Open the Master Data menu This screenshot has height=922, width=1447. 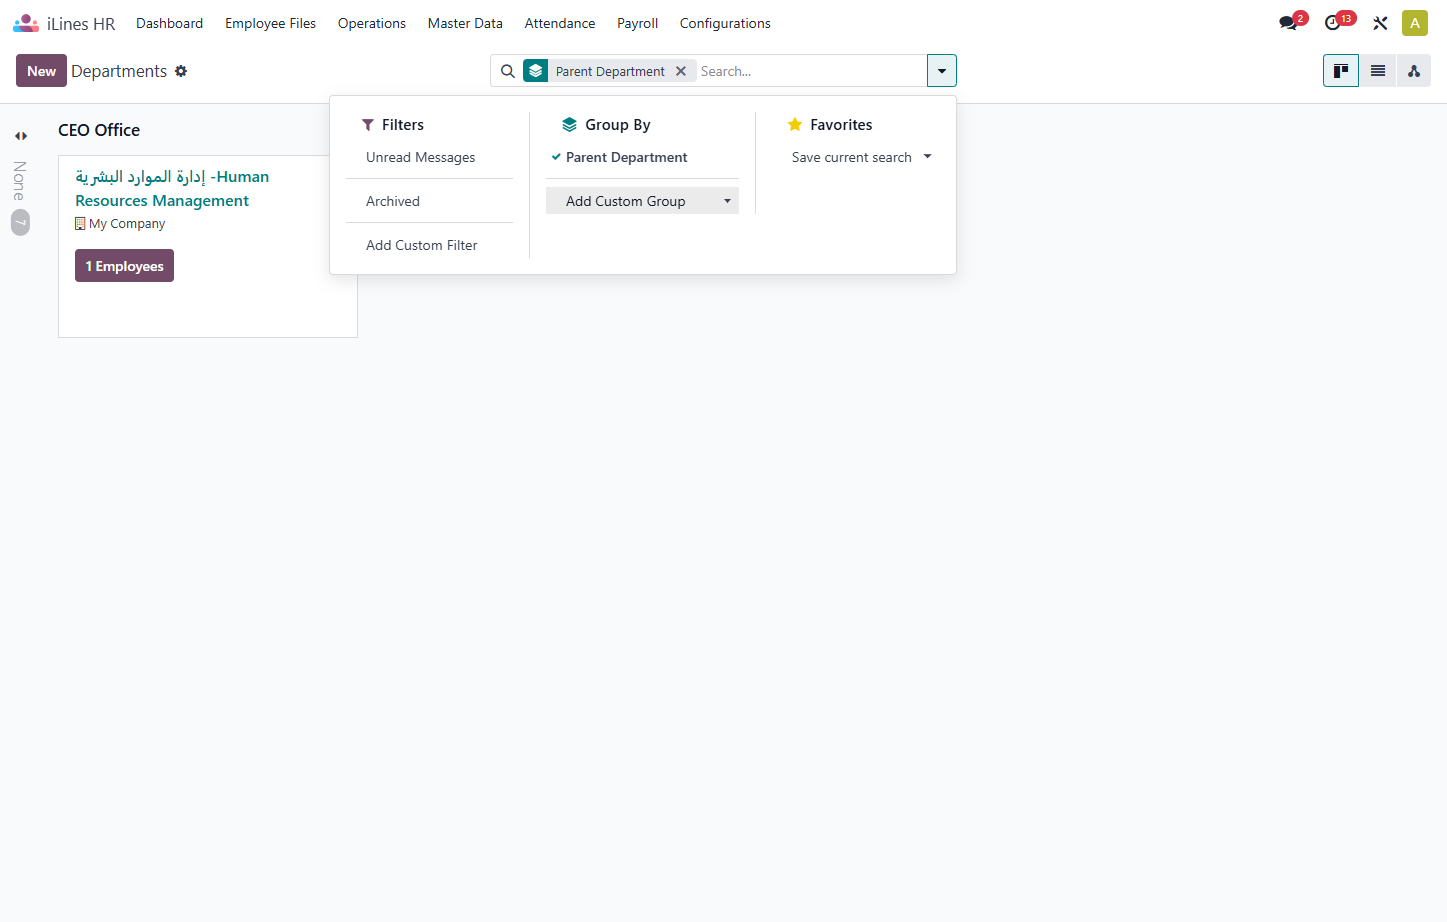pyautogui.click(x=465, y=23)
